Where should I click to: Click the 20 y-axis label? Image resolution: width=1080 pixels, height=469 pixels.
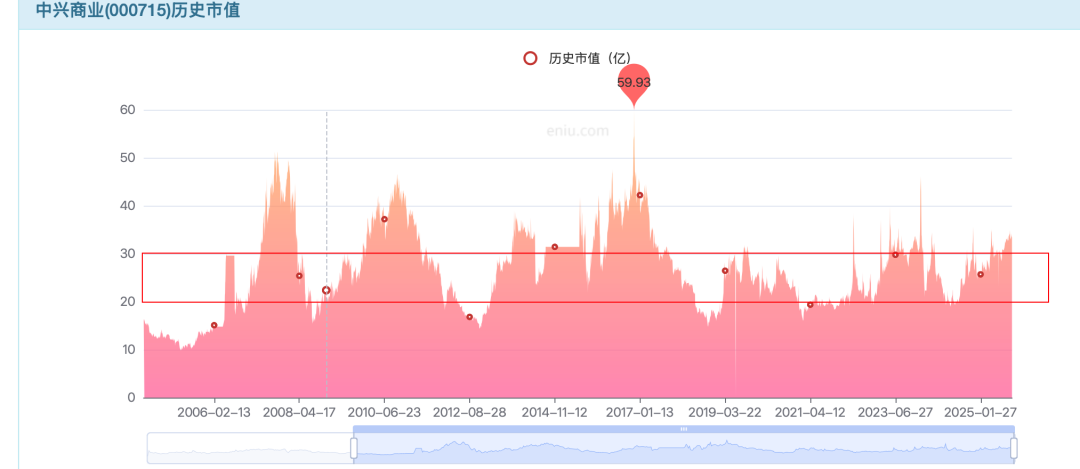(128, 302)
